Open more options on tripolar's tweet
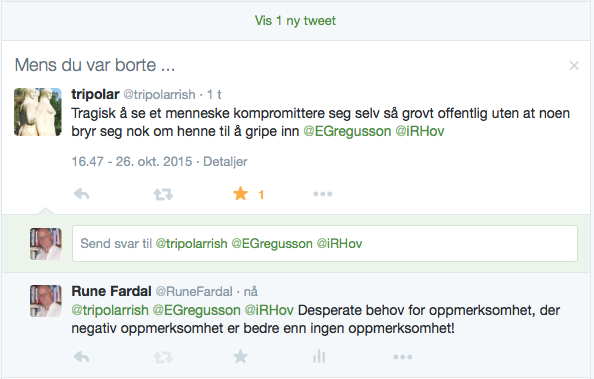This screenshot has width=594, height=379. pos(323,194)
